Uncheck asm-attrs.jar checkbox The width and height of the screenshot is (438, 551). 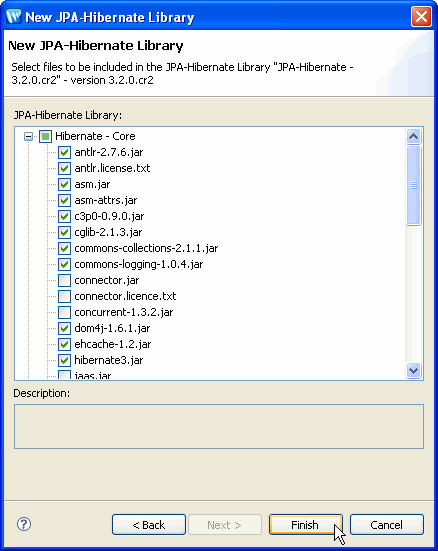64,200
